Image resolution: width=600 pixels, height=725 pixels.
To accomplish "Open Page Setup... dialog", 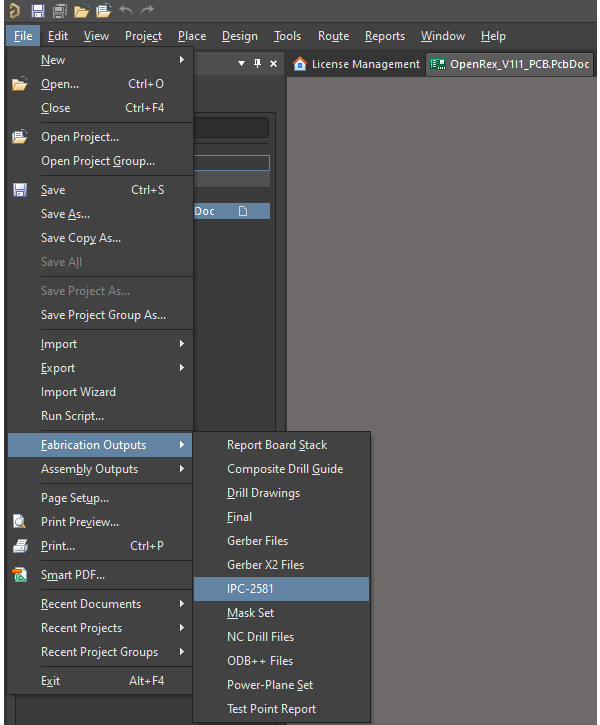I will (x=100, y=498).
